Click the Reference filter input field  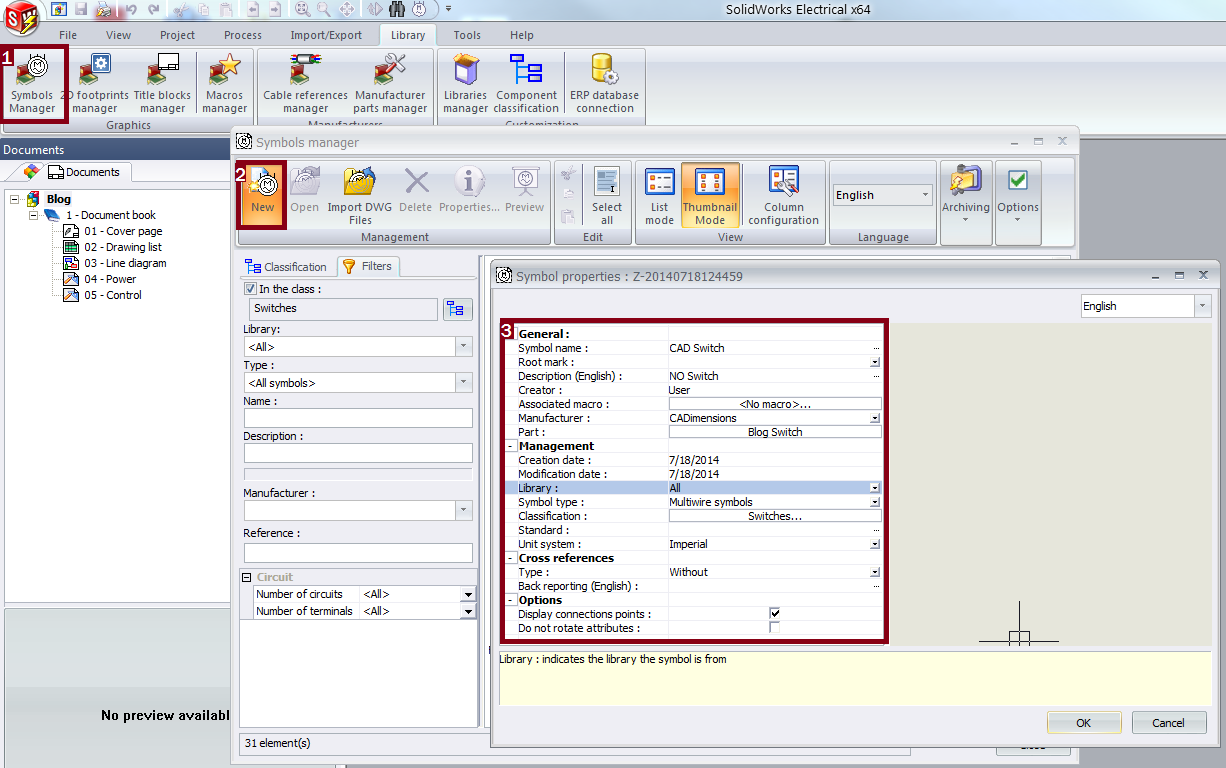[x=358, y=552]
